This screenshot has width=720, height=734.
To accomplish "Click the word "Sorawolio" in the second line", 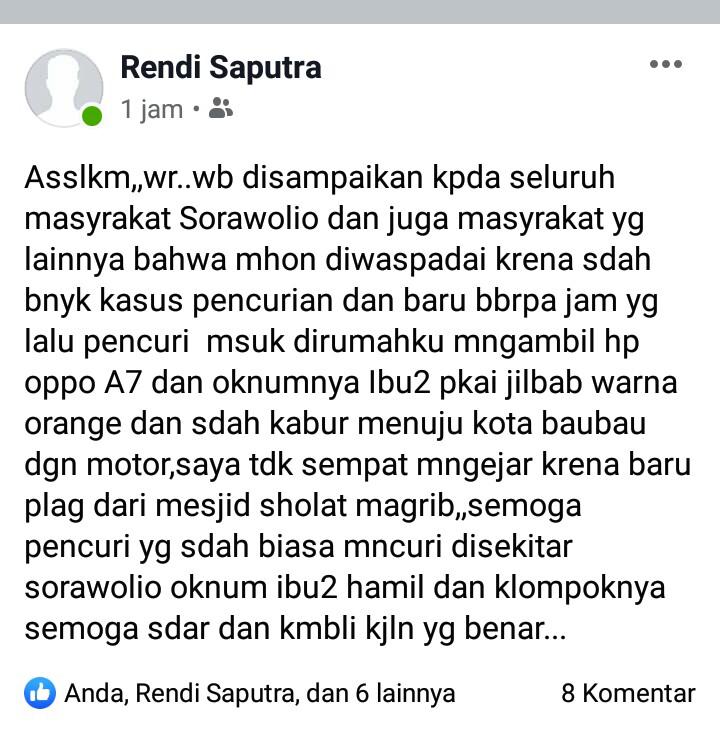I will [x=249, y=219].
